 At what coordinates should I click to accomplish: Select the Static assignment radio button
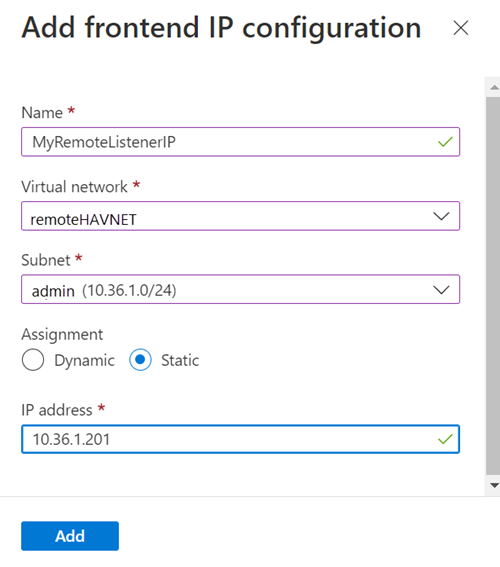140,360
